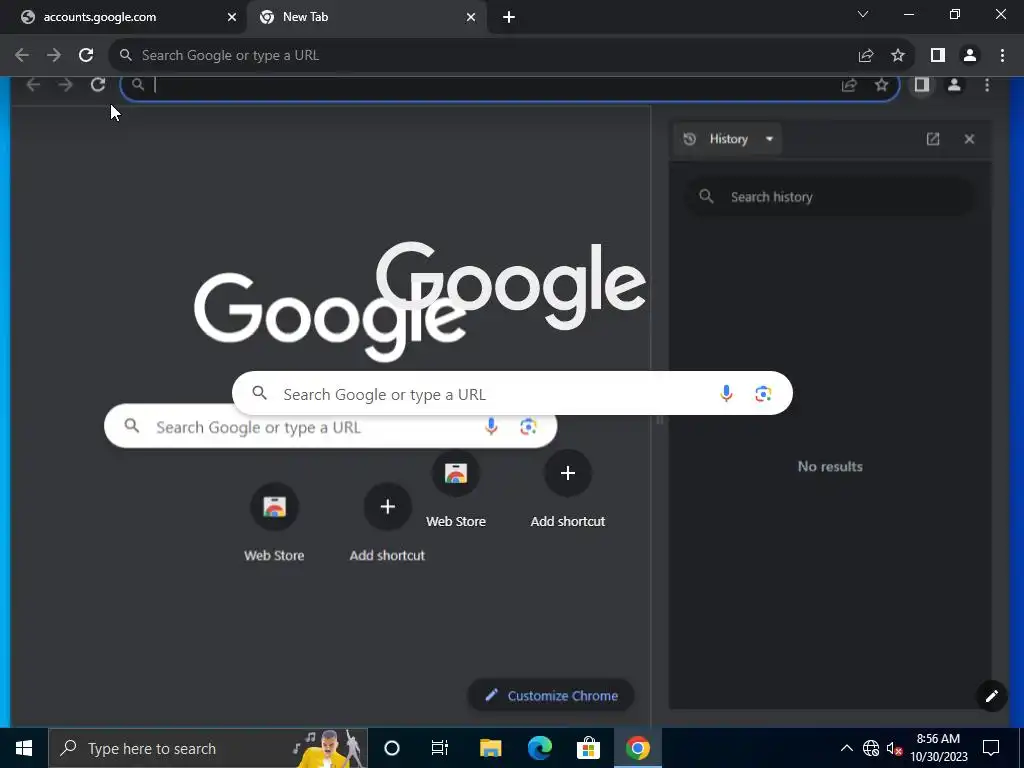Open the left-hand Web Store shortcut
The height and width of the screenshot is (768, 1024).
[x=274, y=524]
